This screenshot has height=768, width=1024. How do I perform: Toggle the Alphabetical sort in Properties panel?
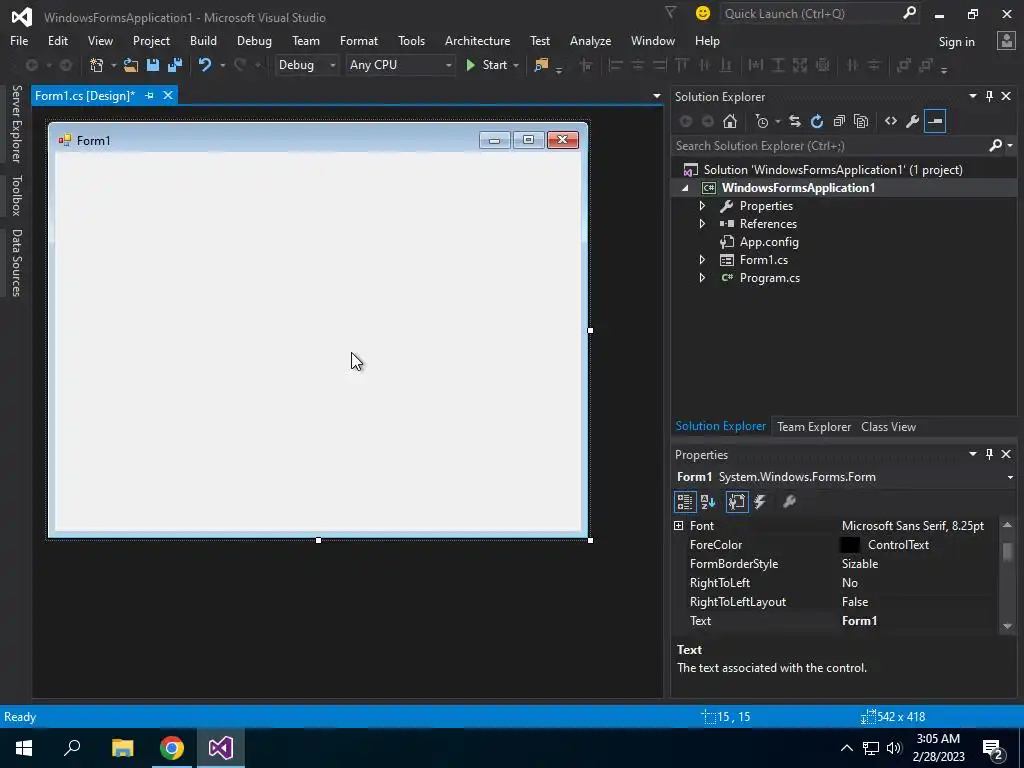coord(708,502)
